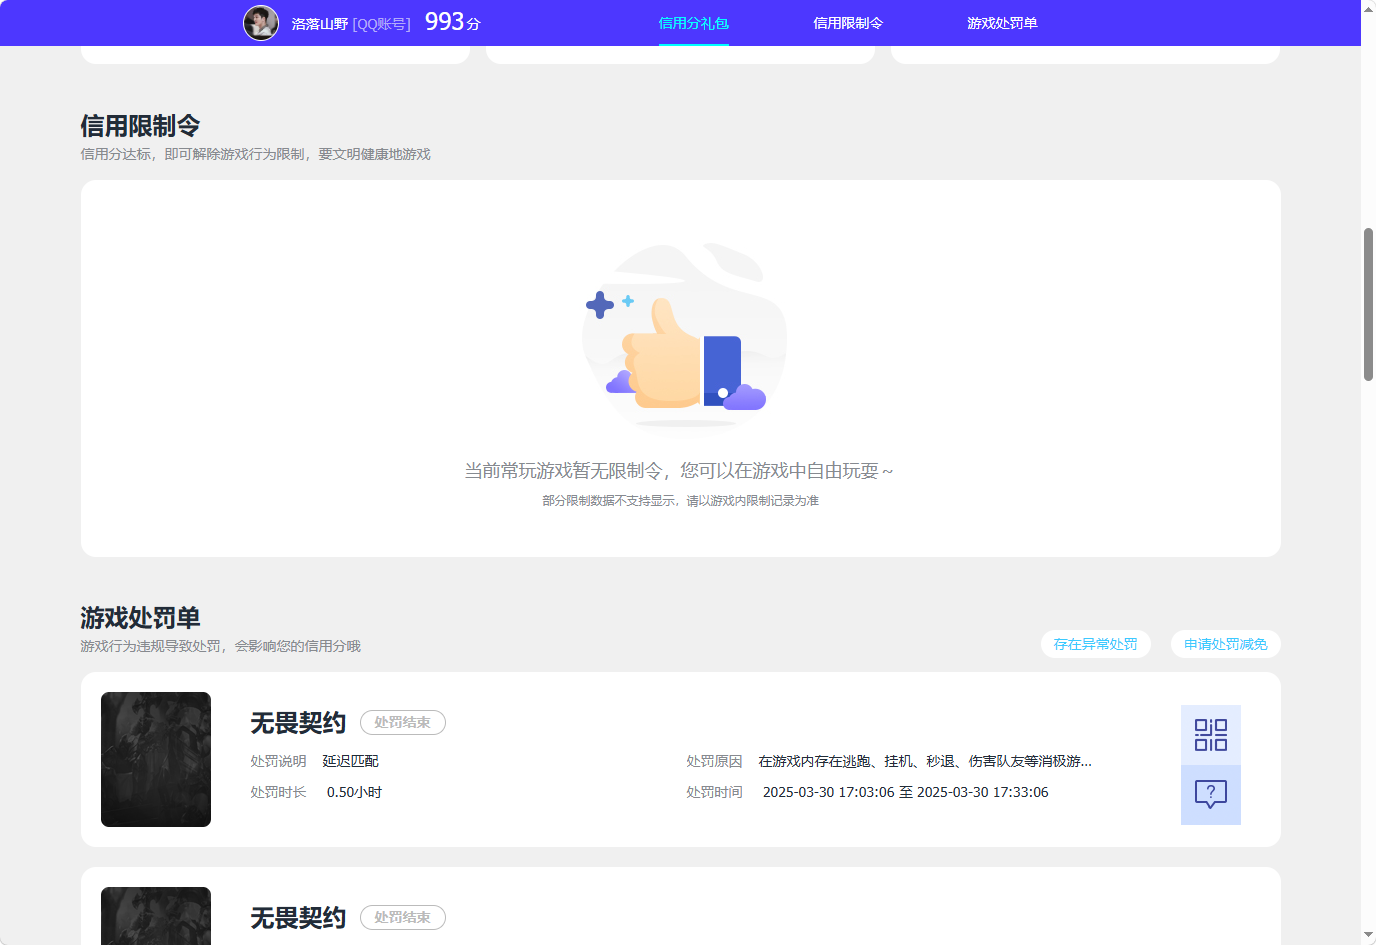This screenshot has height=945, width=1376.
Task: Click 存在异常处罚 button
Action: pyautogui.click(x=1096, y=644)
